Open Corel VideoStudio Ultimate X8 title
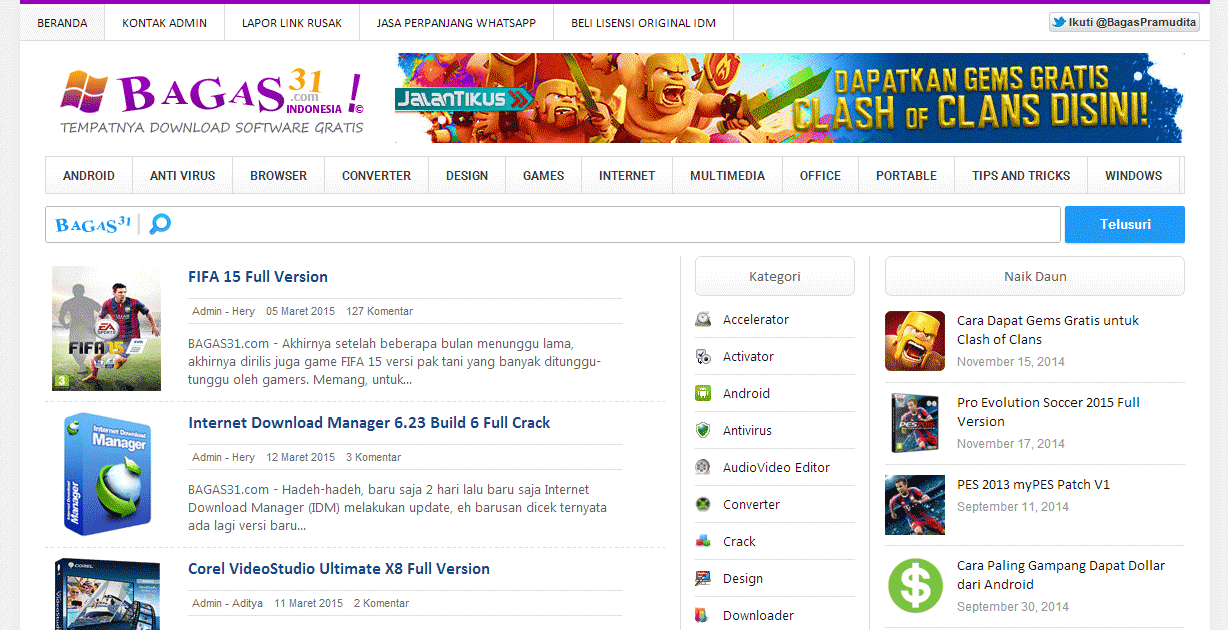Viewport: 1228px width, 630px height. click(x=339, y=569)
